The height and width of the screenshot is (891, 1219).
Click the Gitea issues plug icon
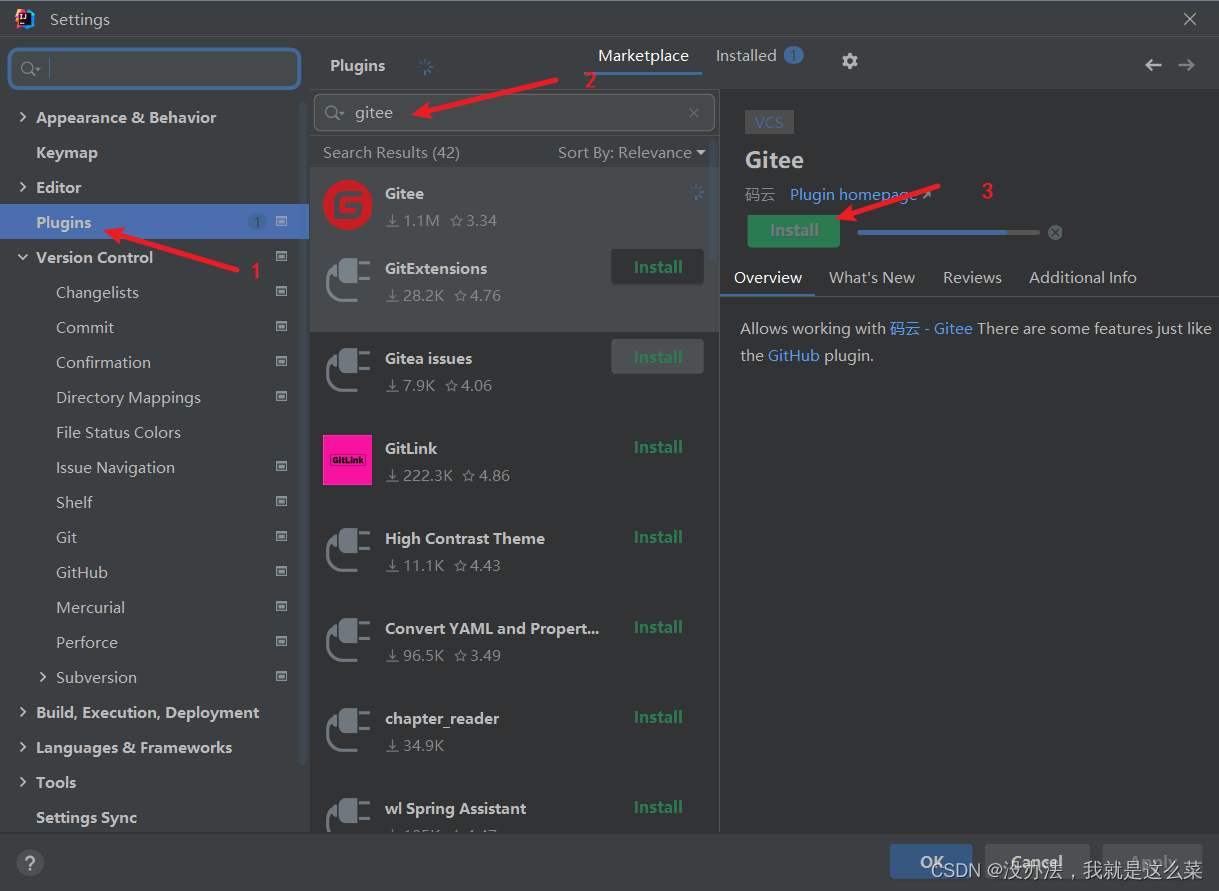(348, 371)
